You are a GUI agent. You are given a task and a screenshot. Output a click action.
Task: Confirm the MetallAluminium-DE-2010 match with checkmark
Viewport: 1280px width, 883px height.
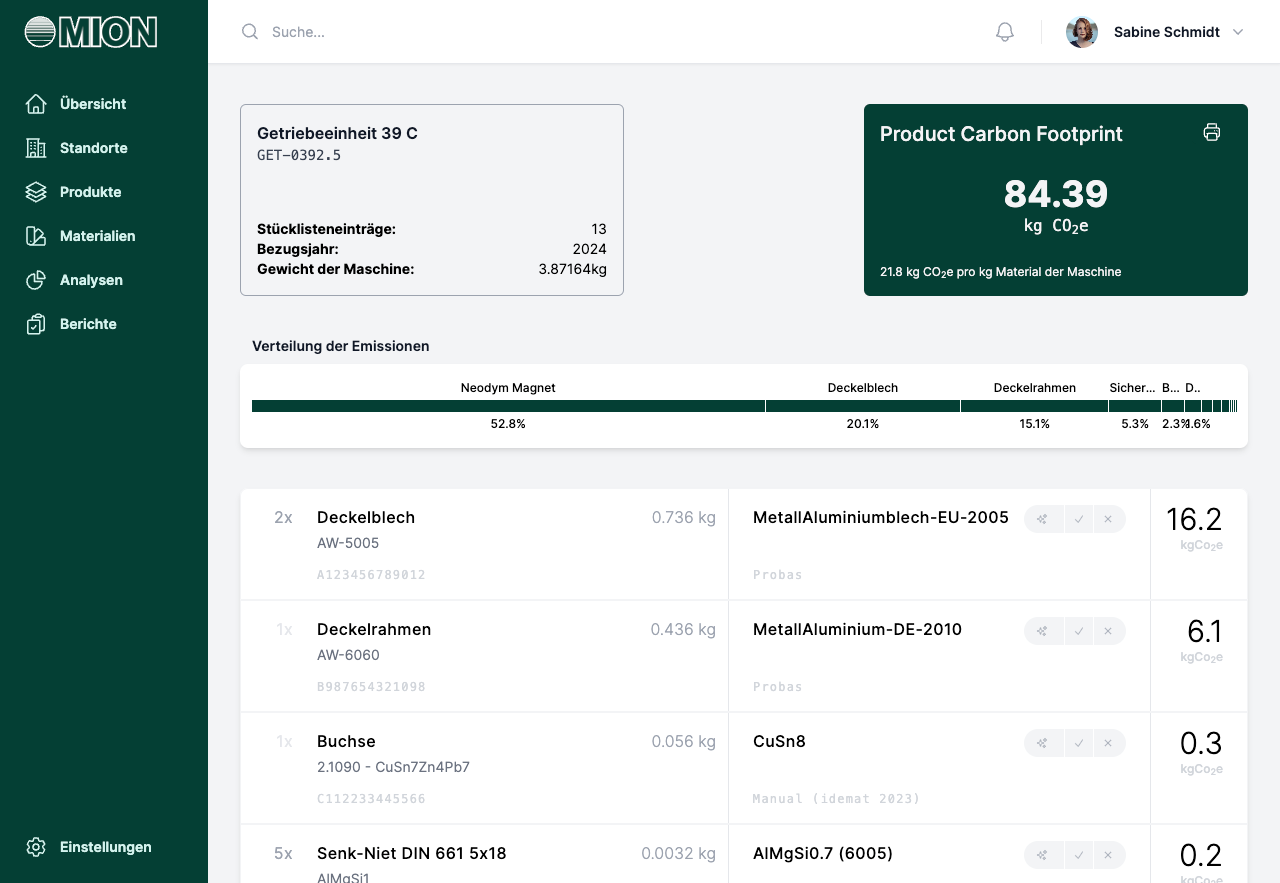click(1078, 631)
